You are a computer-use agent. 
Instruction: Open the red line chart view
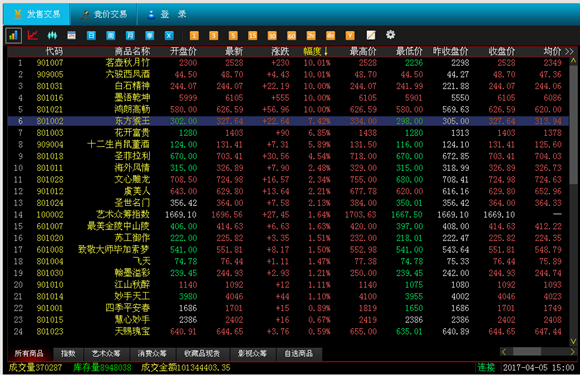click(x=33, y=35)
